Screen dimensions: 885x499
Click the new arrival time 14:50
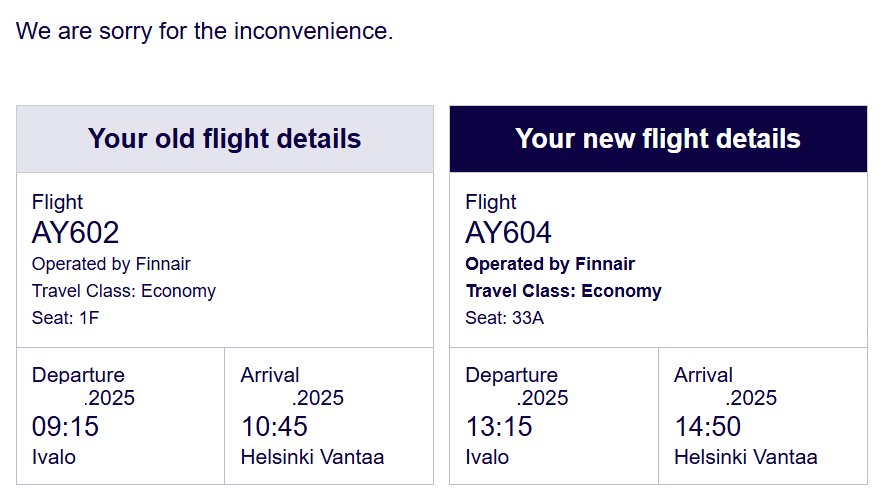coord(708,427)
